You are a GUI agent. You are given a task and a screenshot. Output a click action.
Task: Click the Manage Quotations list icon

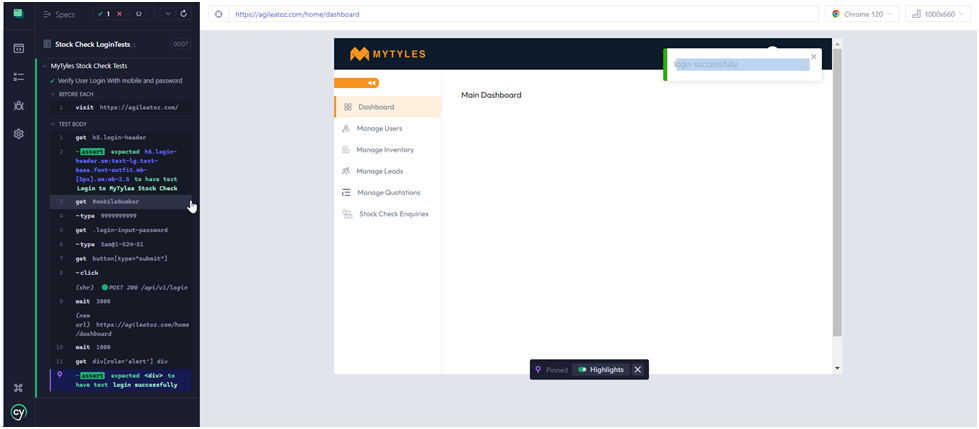point(346,192)
